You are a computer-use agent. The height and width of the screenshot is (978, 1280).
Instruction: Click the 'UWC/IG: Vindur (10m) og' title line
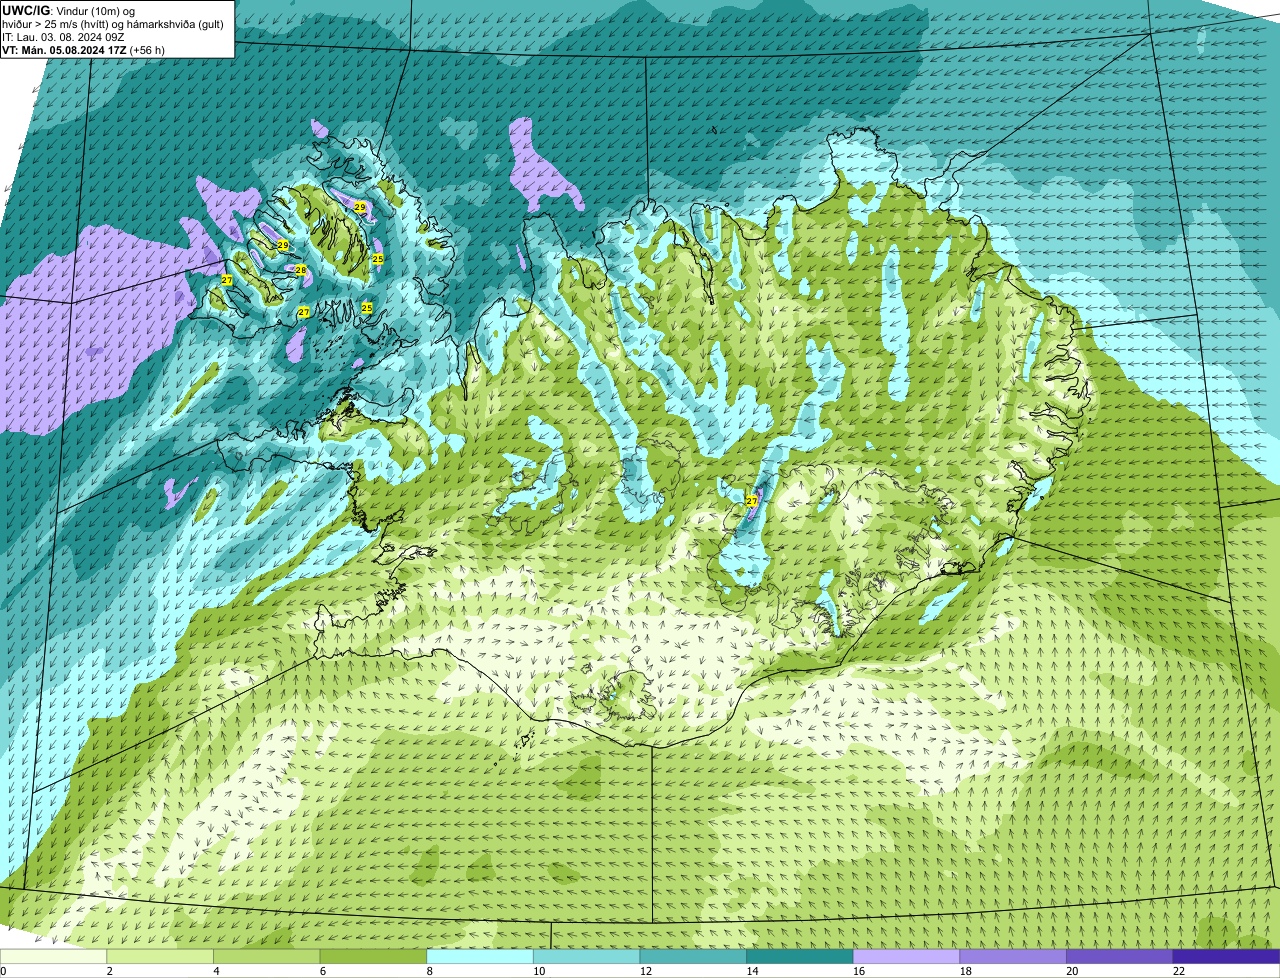coord(69,10)
